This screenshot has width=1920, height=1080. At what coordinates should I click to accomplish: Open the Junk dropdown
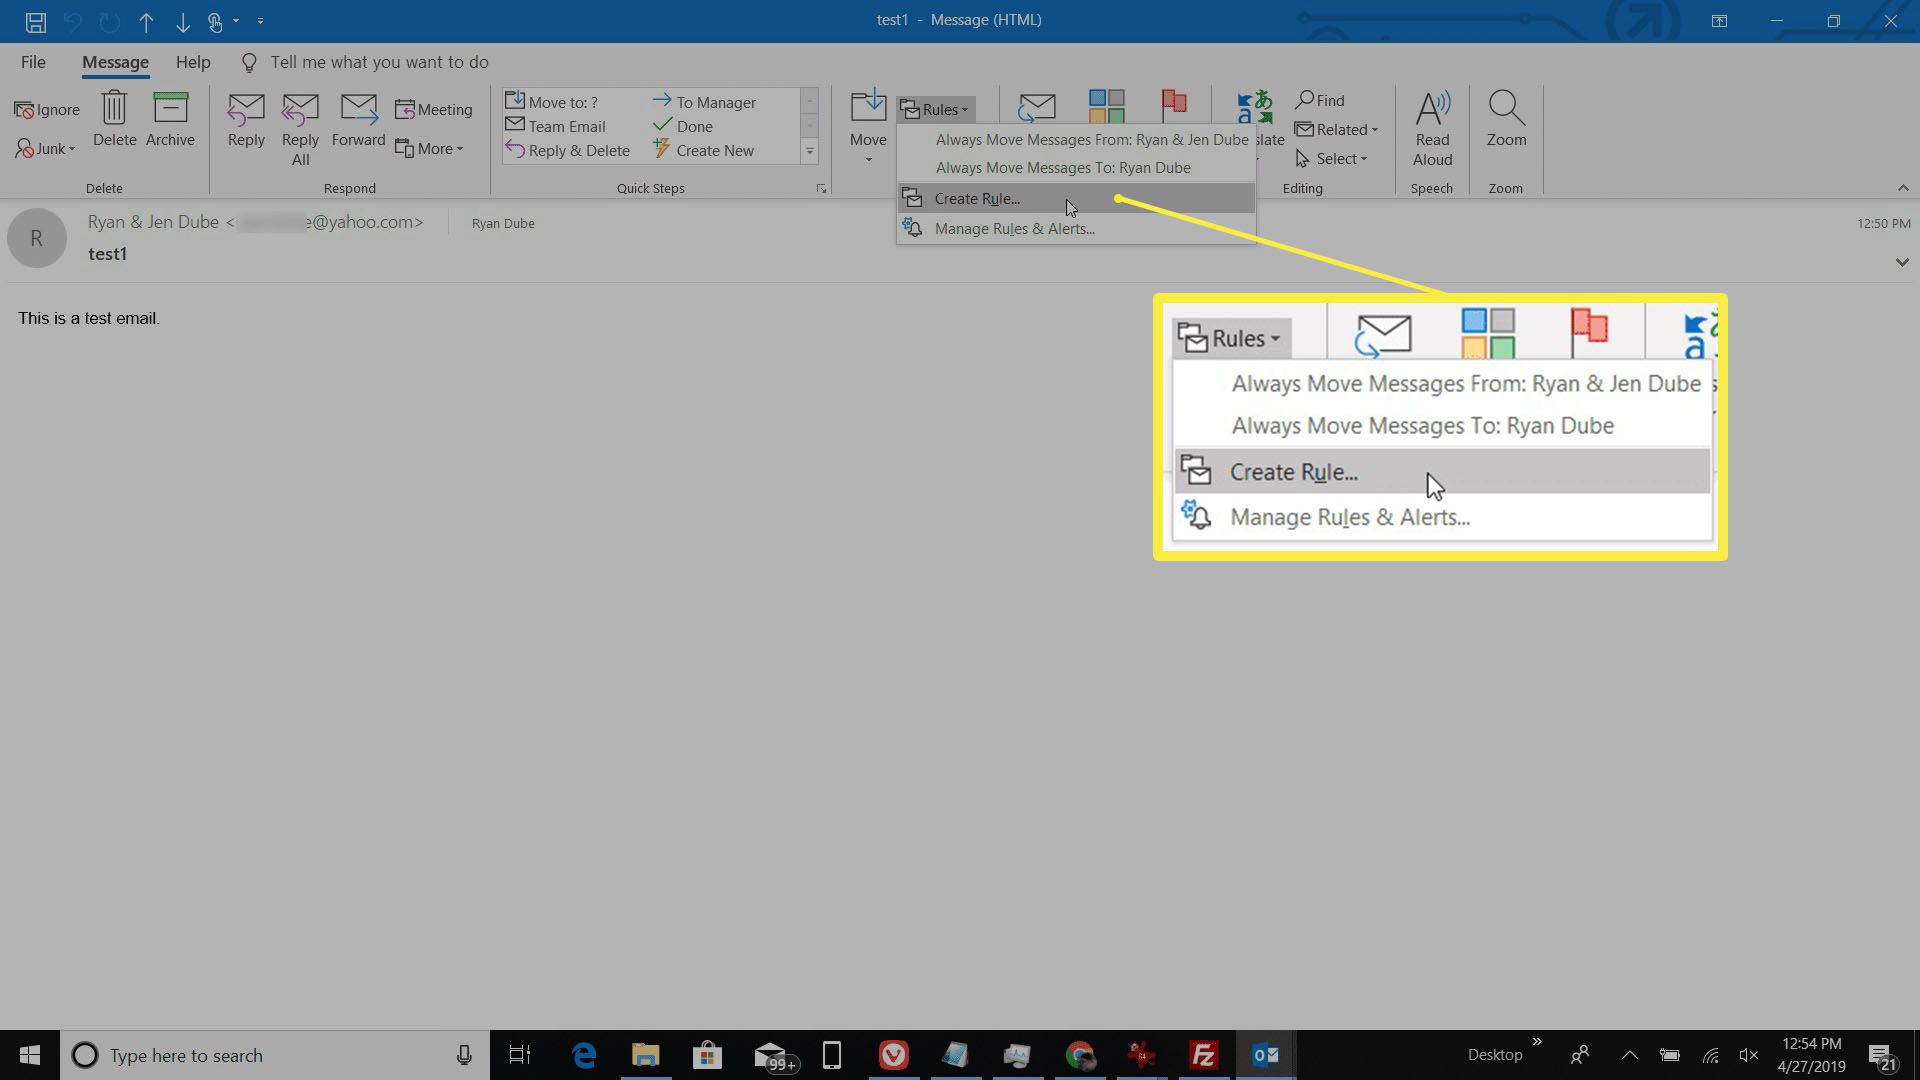coord(45,149)
